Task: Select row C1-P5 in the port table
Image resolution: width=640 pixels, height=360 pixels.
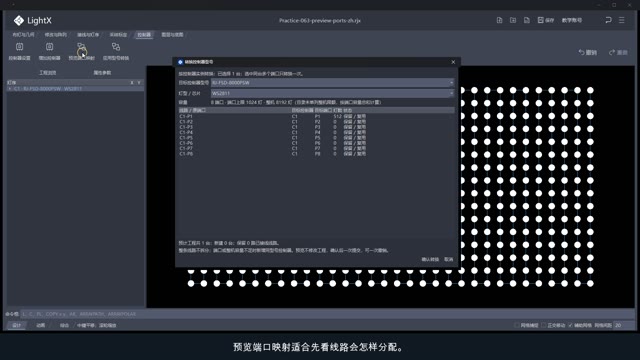Action: (316, 138)
